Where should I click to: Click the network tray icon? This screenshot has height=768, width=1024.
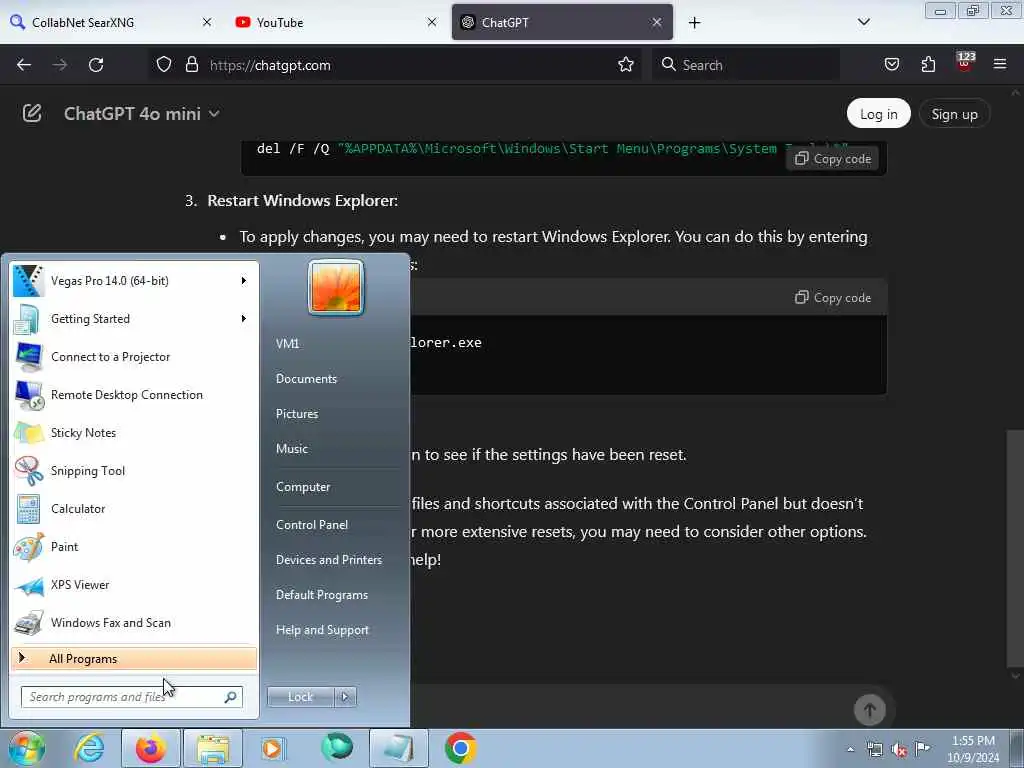[x=875, y=750]
